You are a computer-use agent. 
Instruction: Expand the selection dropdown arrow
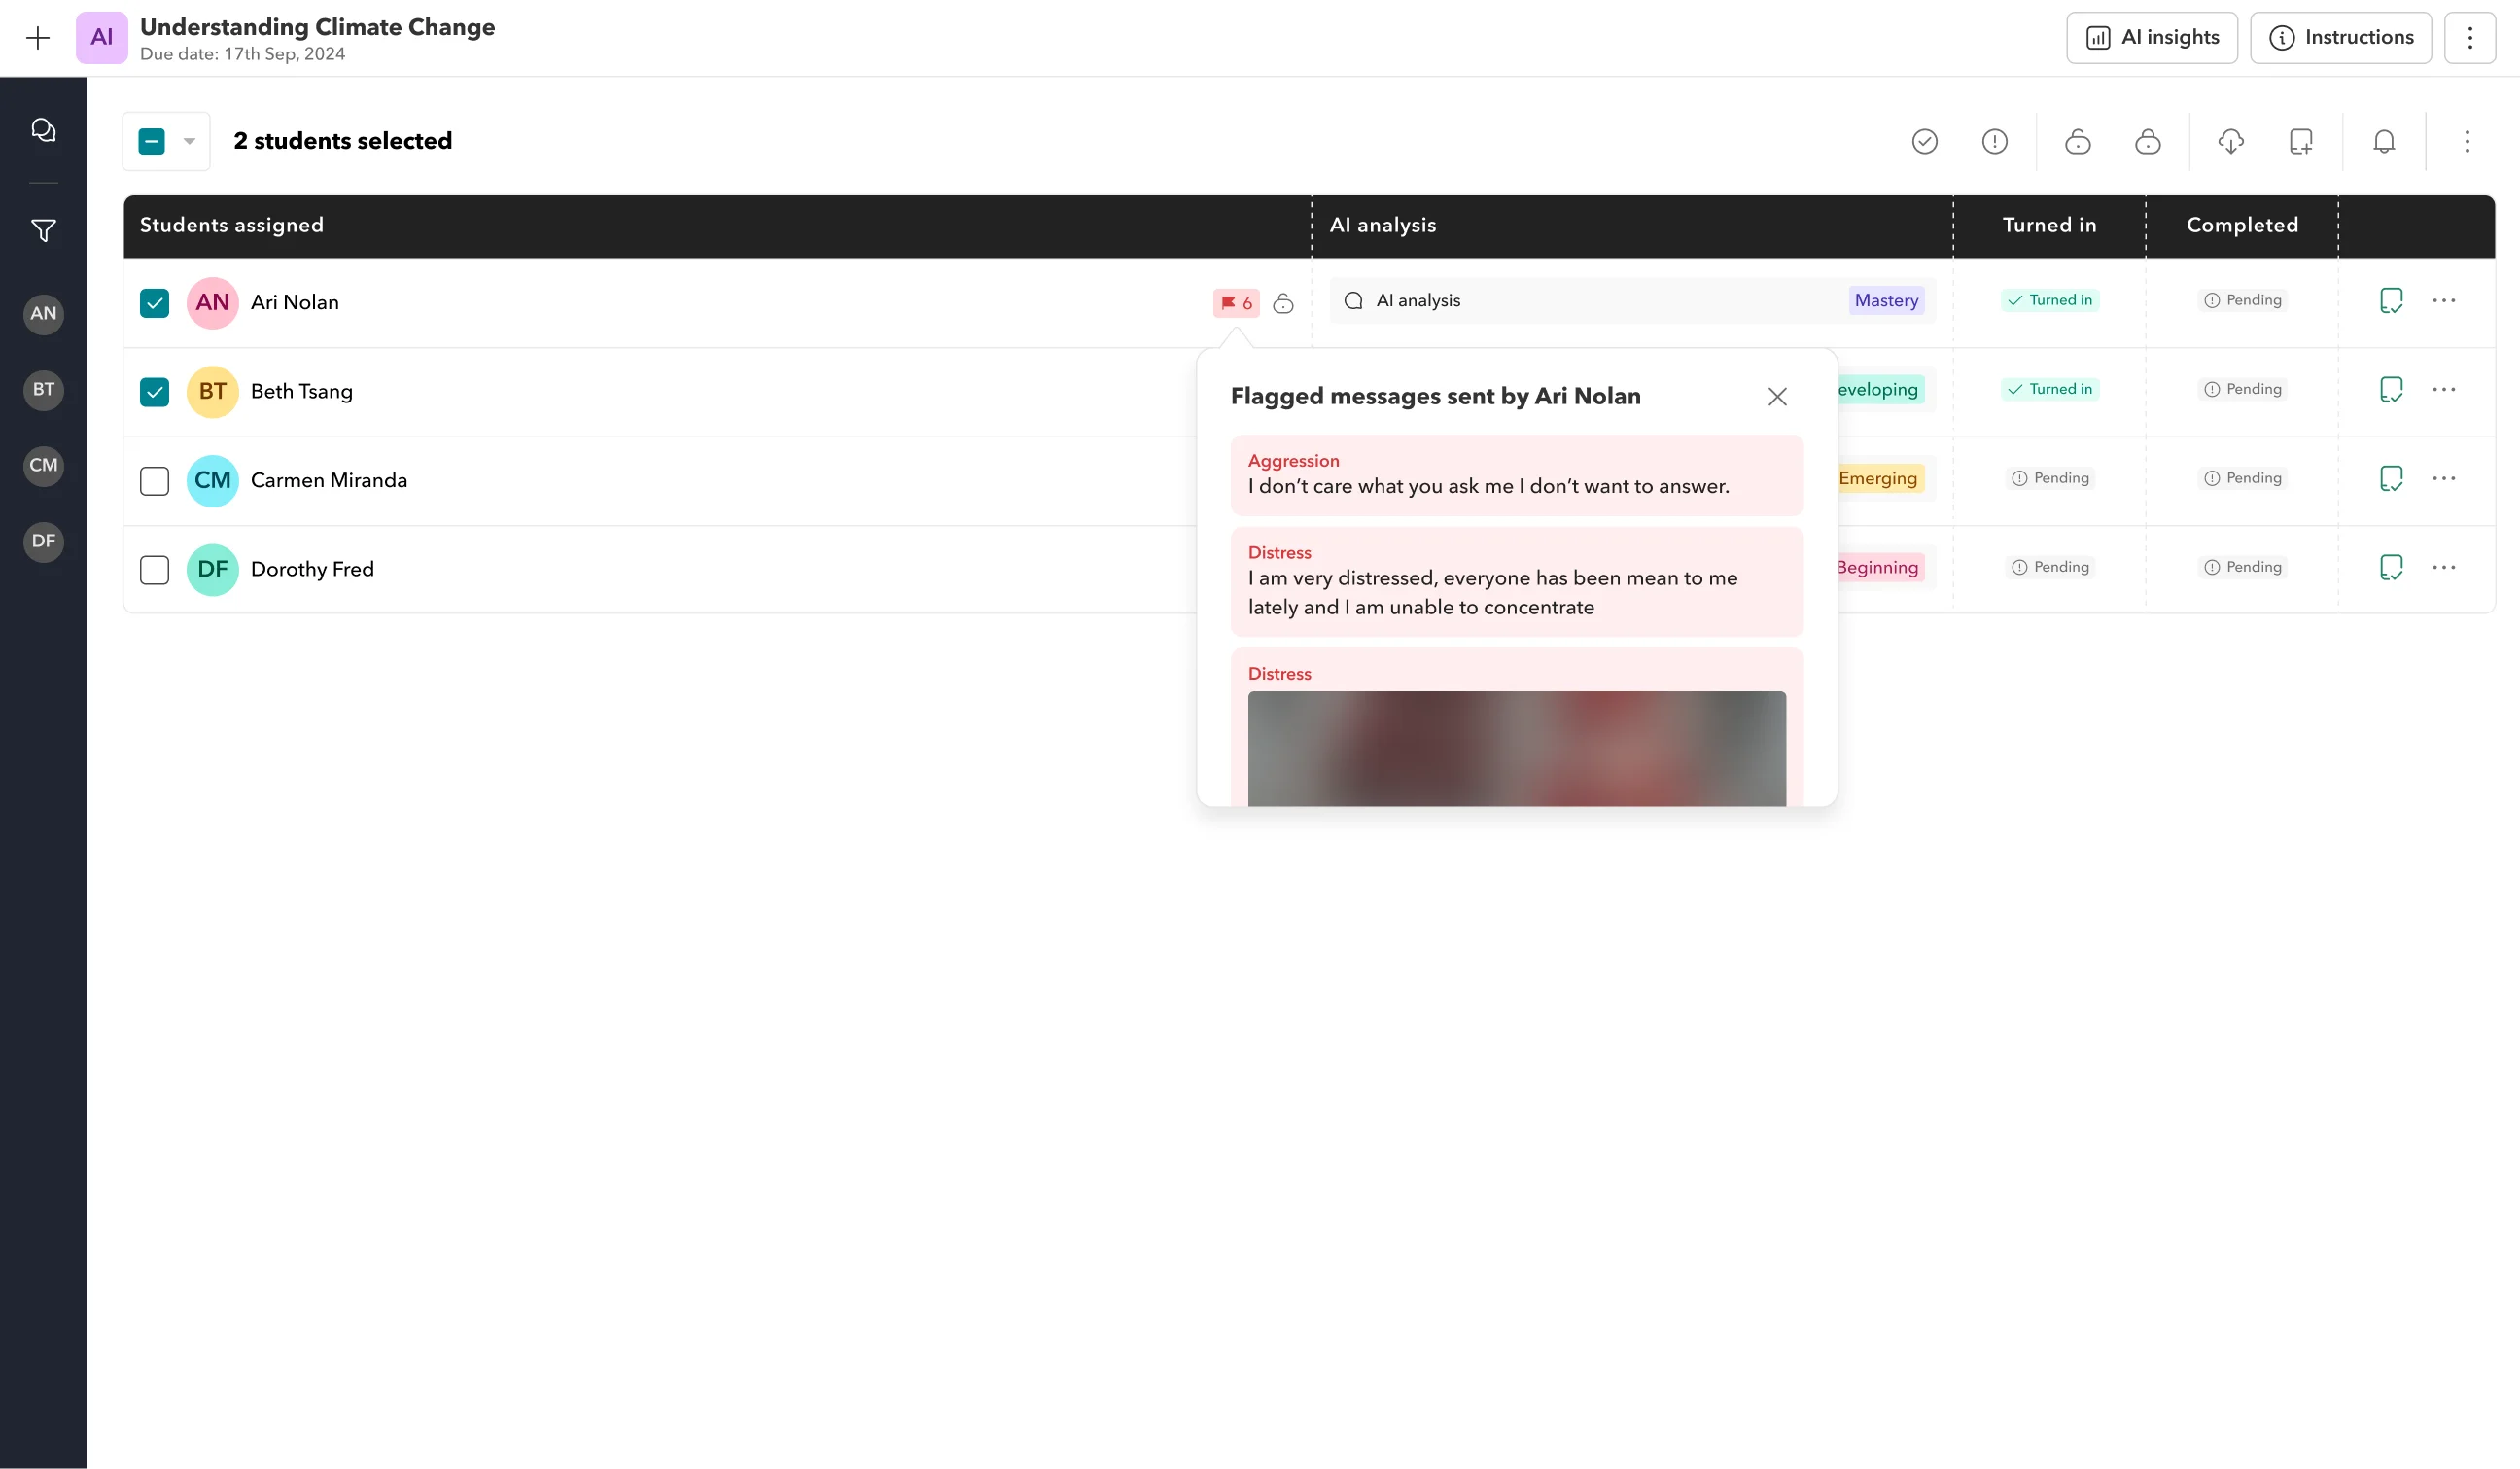click(x=189, y=142)
